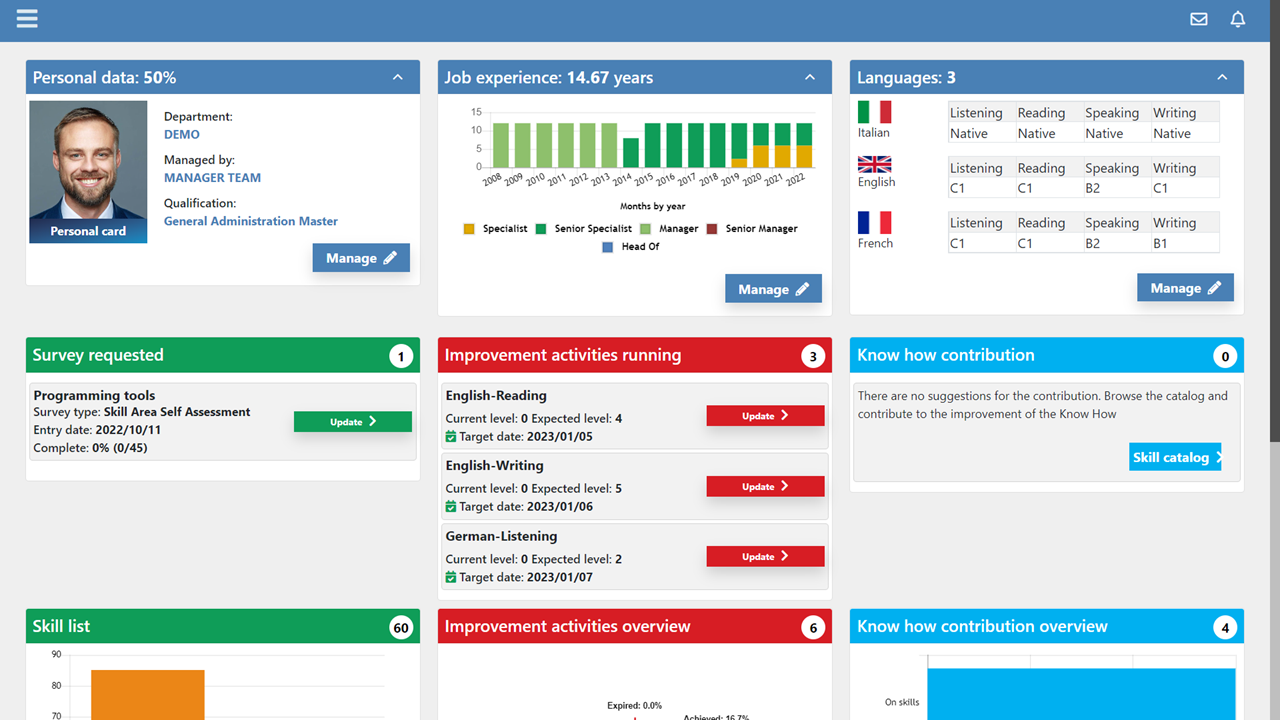Open the hamburger navigation menu
This screenshot has width=1280, height=720.
(27, 19)
